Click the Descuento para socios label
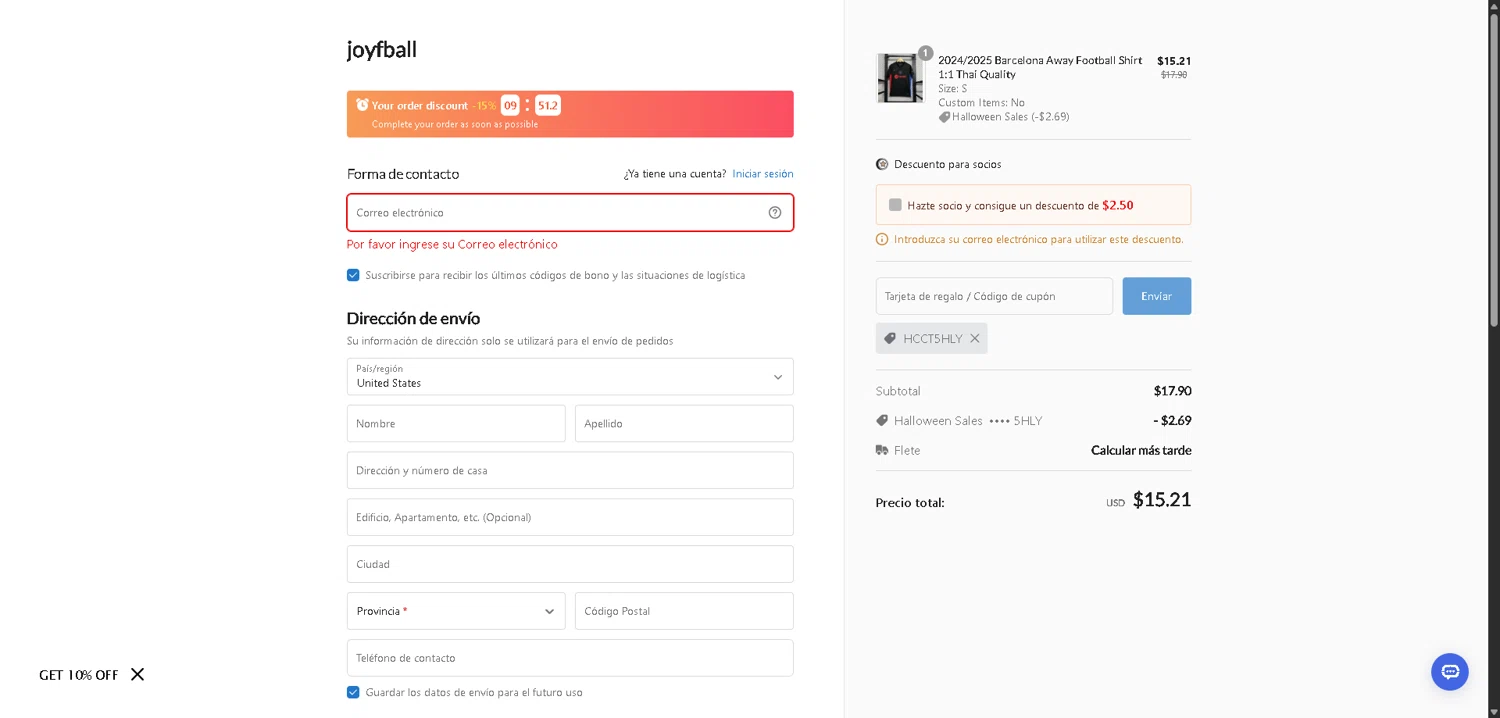 pyautogui.click(x=948, y=164)
